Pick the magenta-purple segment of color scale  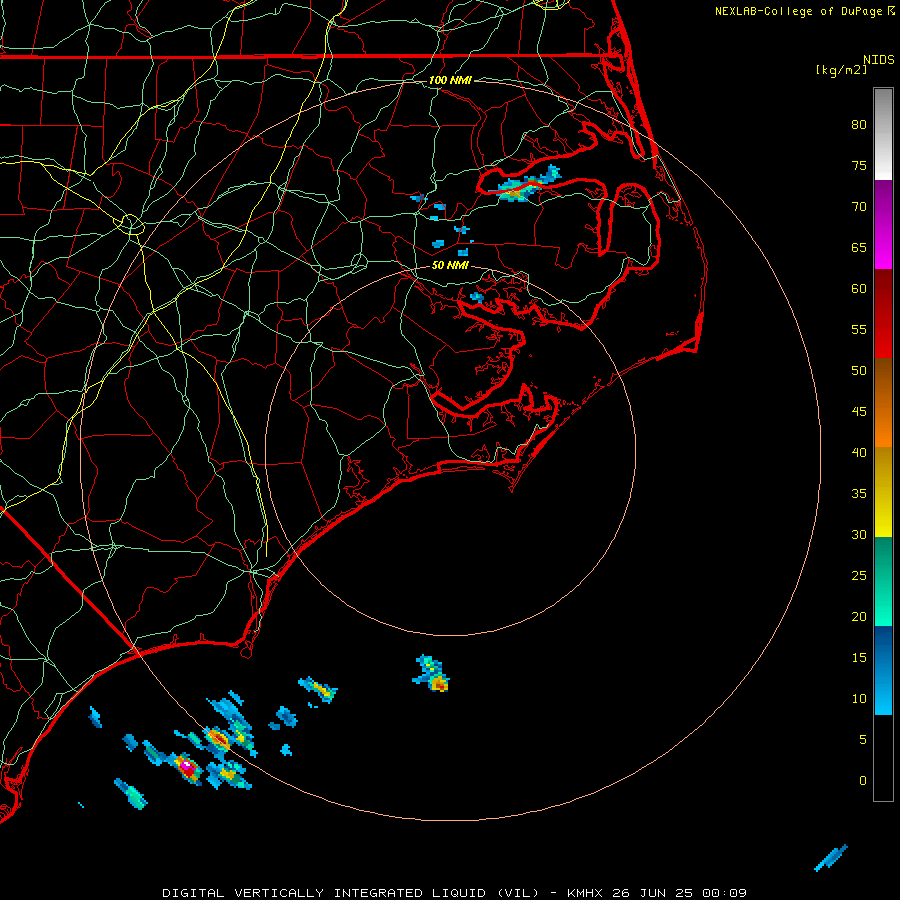click(883, 224)
